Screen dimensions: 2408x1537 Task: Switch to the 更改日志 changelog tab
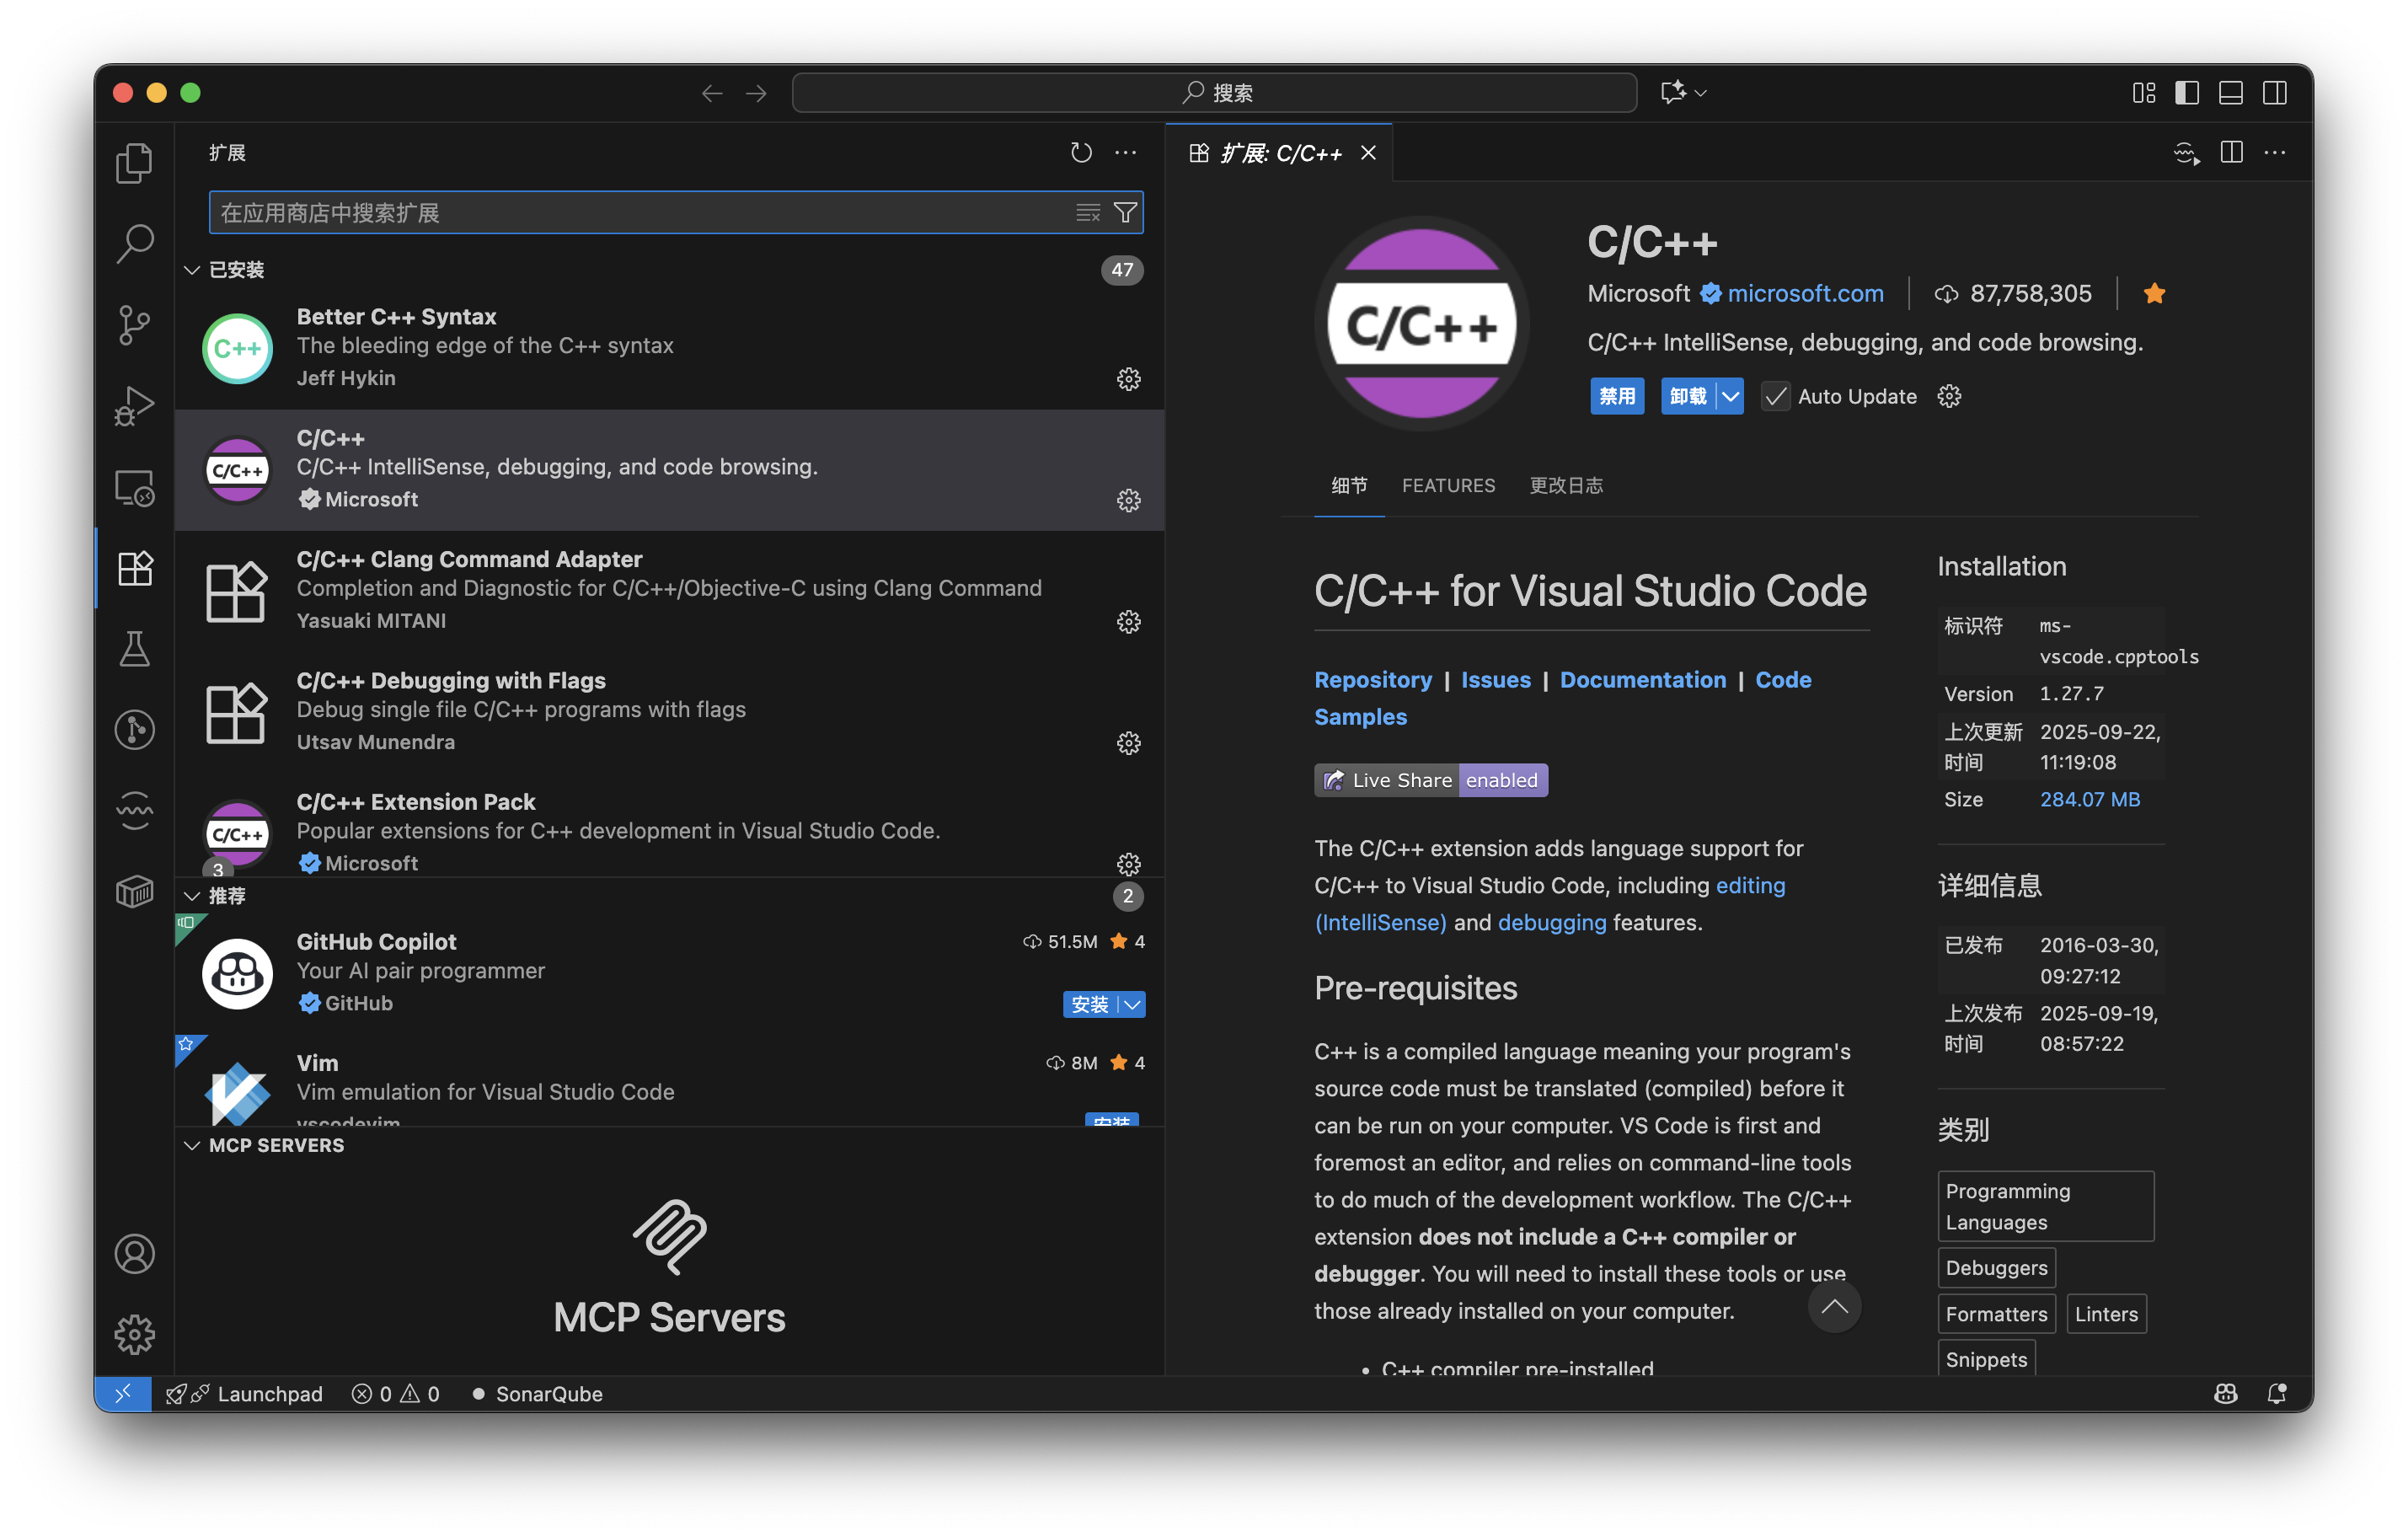tap(1566, 485)
